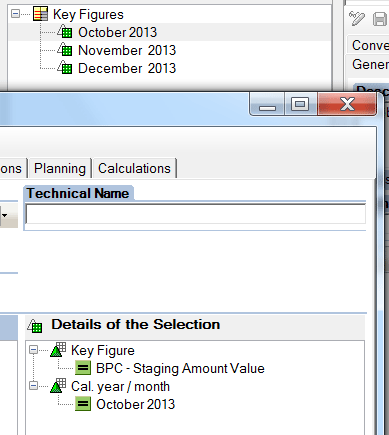Select BPC - Staging Amount Value entry
Viewport: 389px width, 435px height.
click(x=180, y=368)
